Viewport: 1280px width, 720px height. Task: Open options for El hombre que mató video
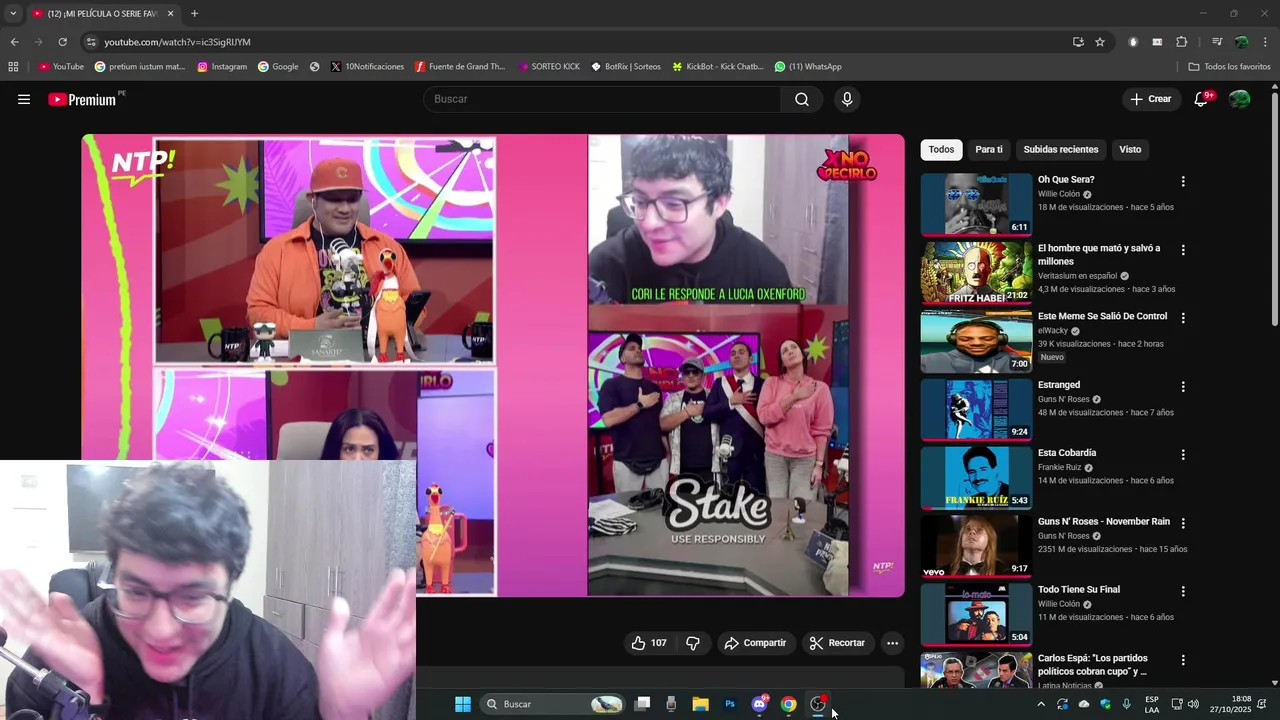click(x=1183, y=250)
